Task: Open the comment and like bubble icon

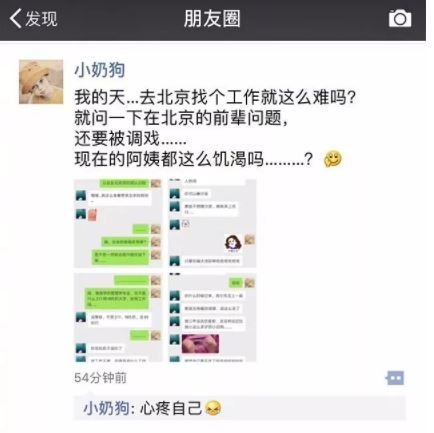Action: [395, 378]
